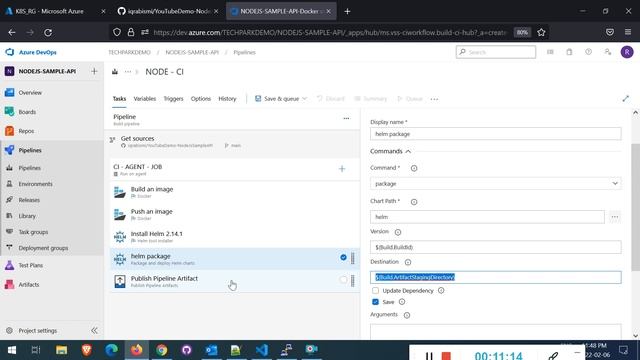The image size is (640, 360).
Task: Click the vertical scrollbar of task panel
Action: [x=635, y=207]
